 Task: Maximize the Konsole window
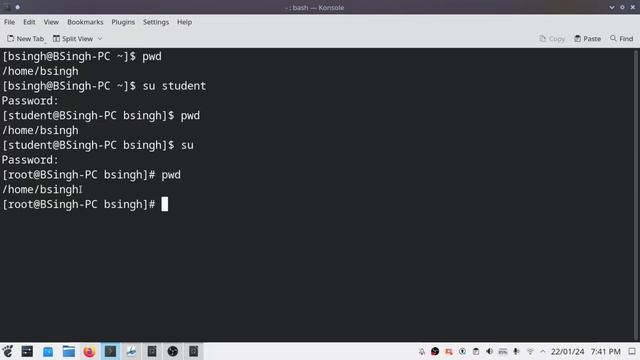pyautogui.click(x=622, y=7)
